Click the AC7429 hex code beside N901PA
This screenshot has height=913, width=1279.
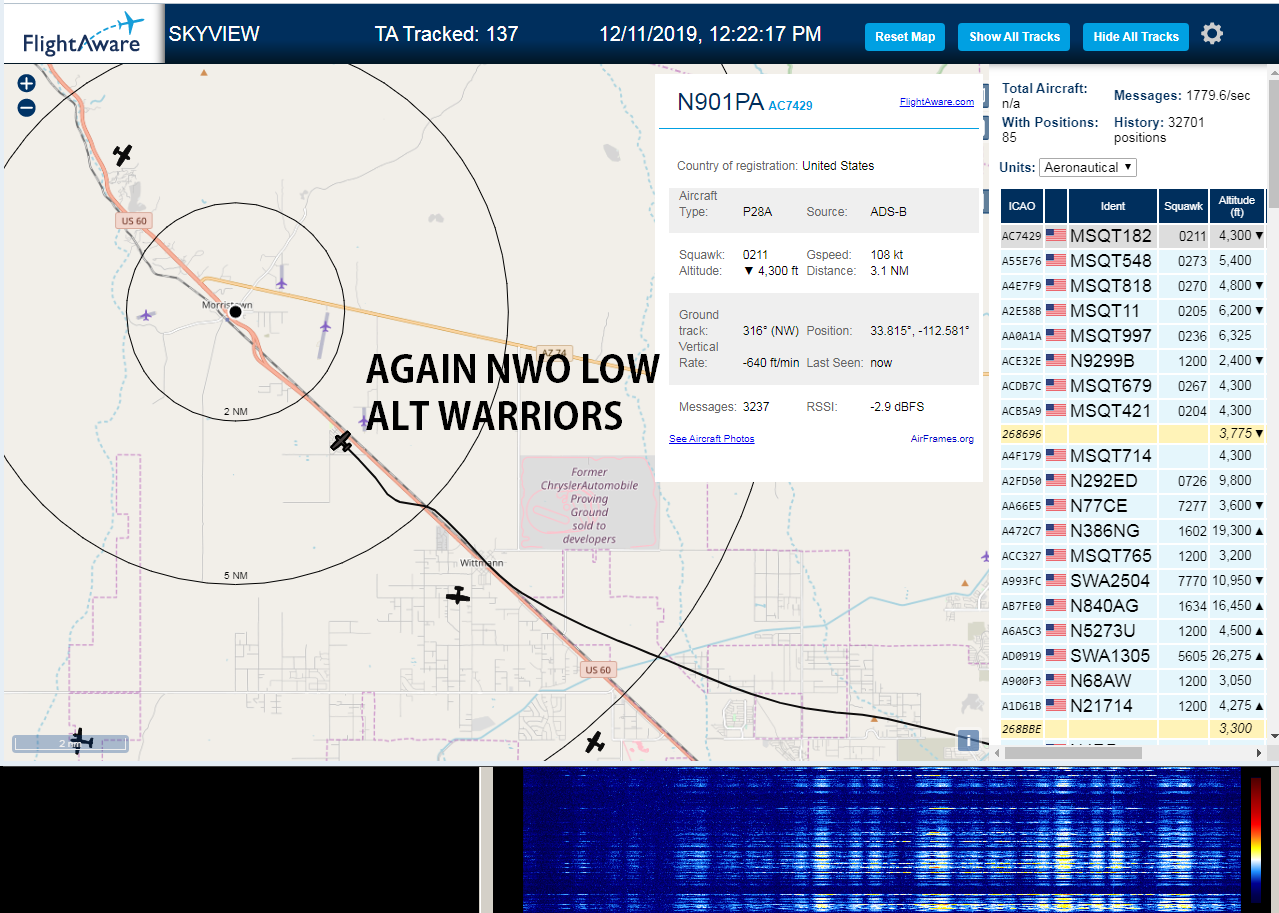(x=791, y=105)
